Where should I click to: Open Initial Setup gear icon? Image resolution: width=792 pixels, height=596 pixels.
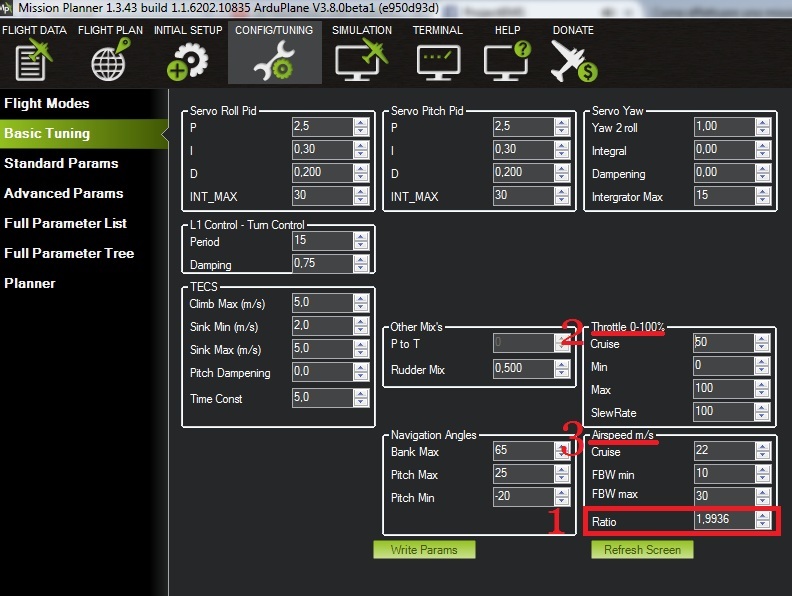187,62
